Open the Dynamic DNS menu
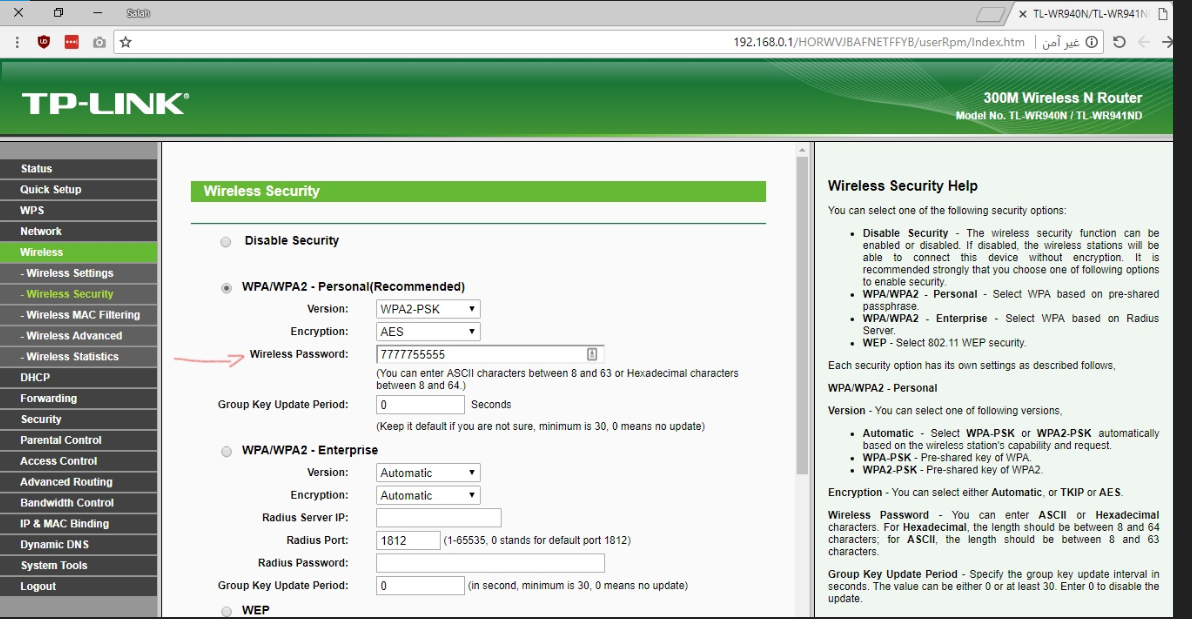This screenshot has height=619, width=1192. (78, 545)
